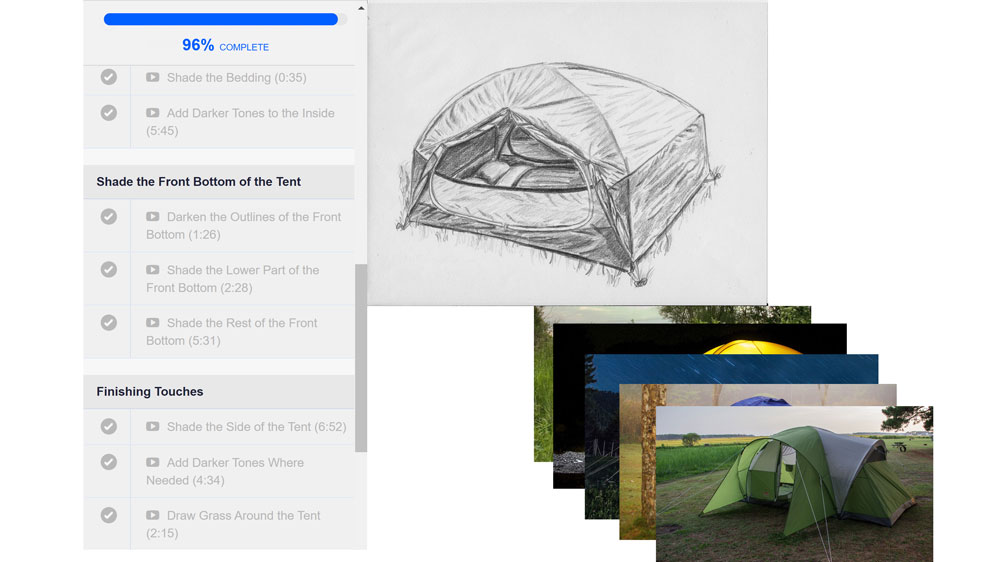Click video icon beside Shade the Side of the Tent
This screenshot has width=1000, height=562.
pyautogui.click(x=152, y=427)
